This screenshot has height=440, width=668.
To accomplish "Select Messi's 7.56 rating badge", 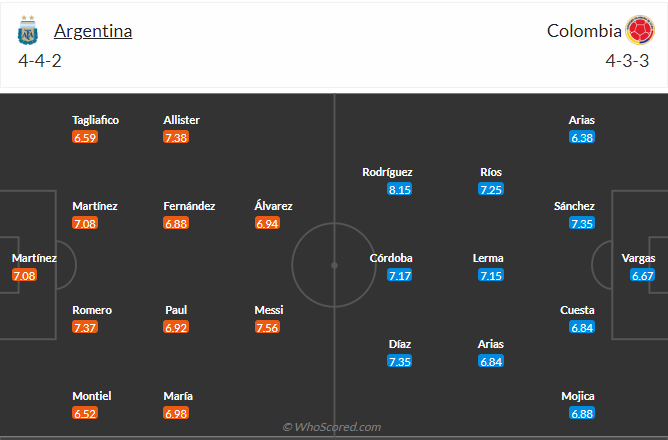I will point(268,327).
